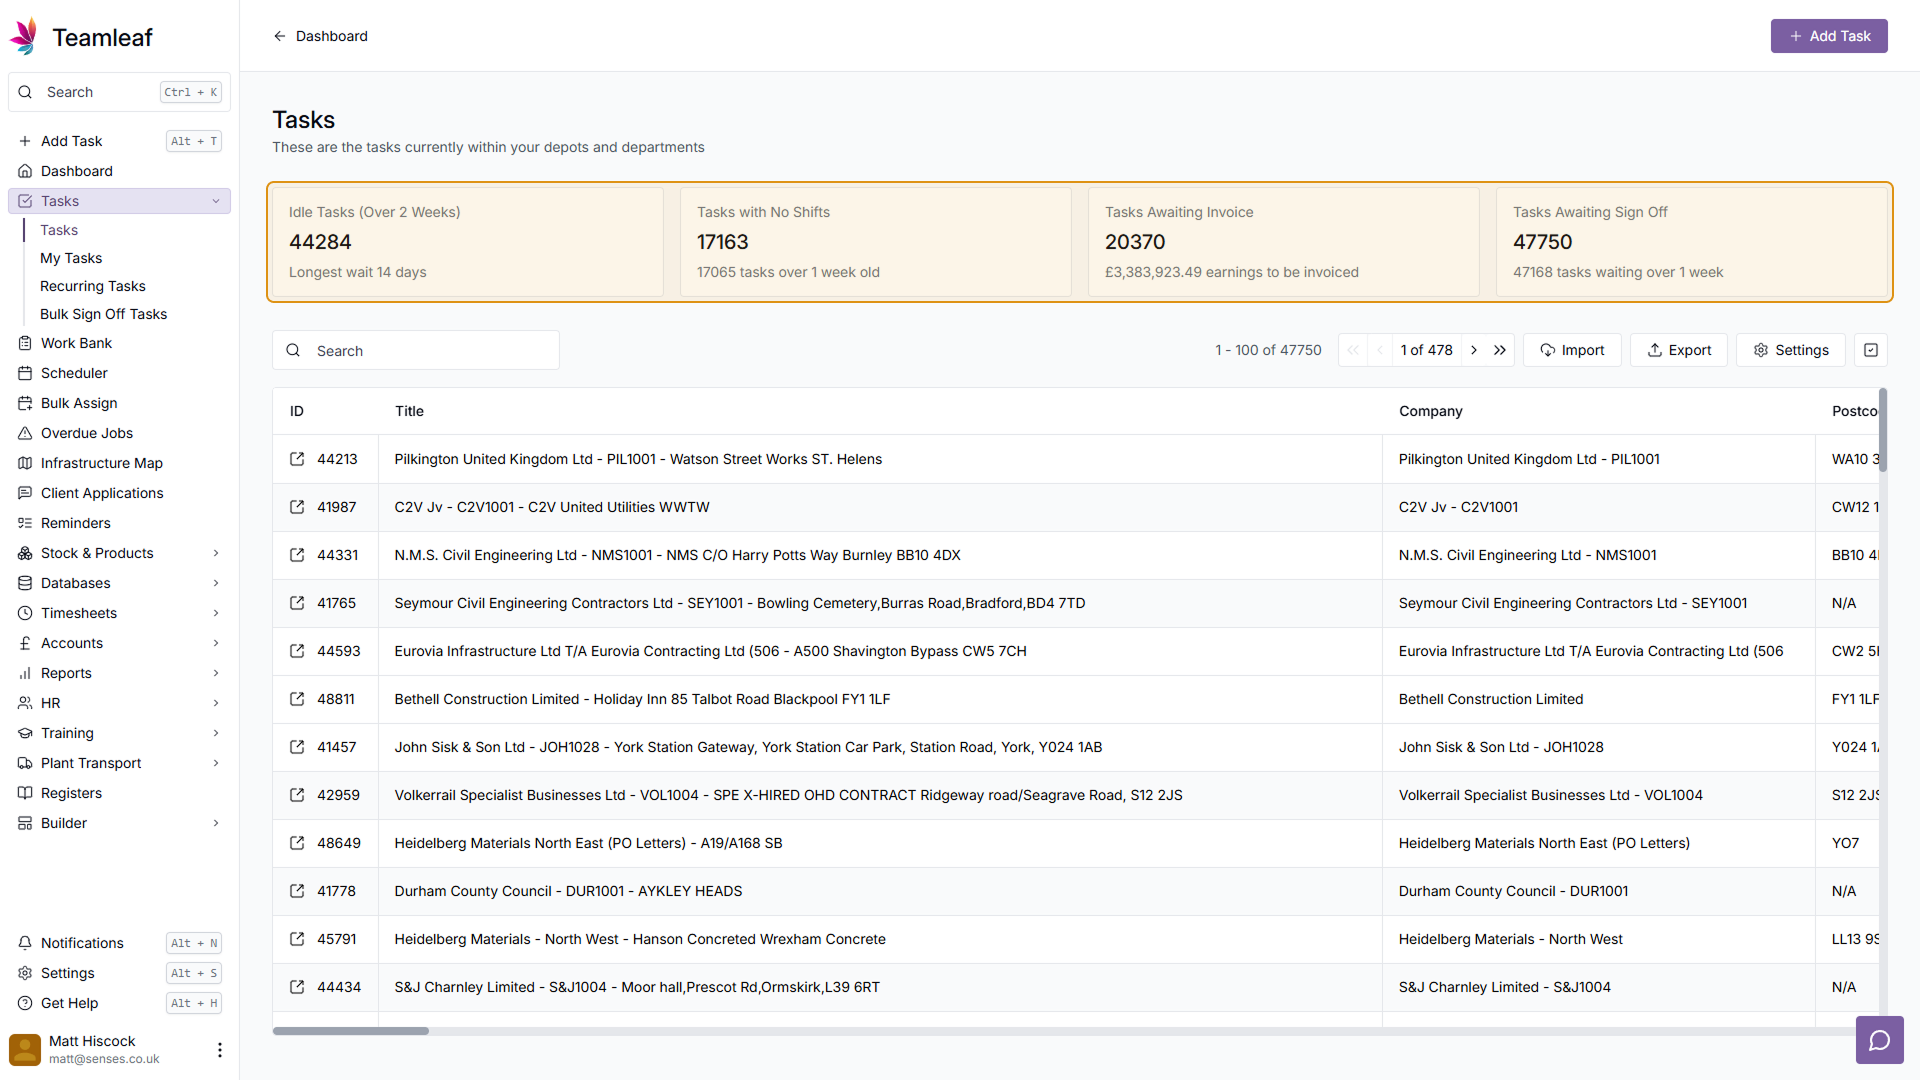
Task: Click the Export button
Action: (x=1679, y=350)
